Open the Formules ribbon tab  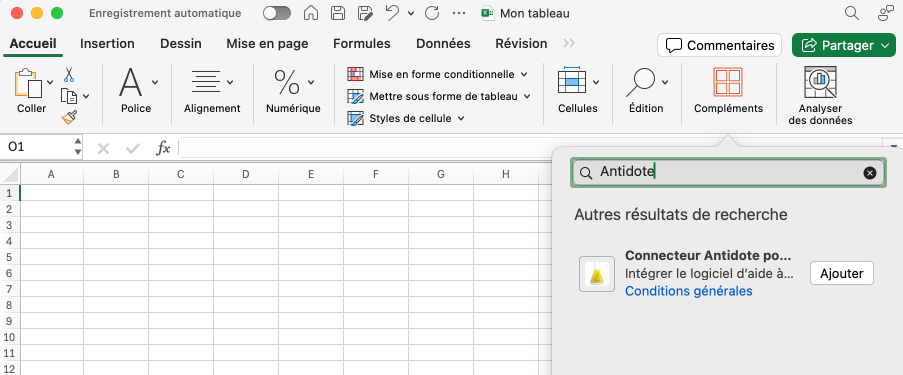coord(362,44)
